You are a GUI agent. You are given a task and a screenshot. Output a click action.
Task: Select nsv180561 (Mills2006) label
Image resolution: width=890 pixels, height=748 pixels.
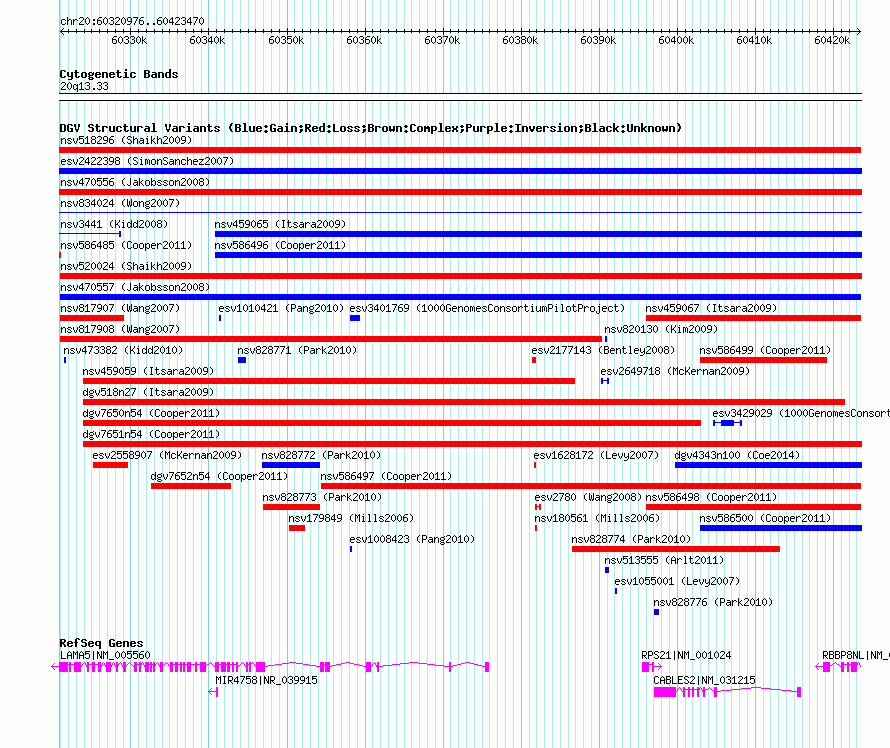(x=597, y=518)
